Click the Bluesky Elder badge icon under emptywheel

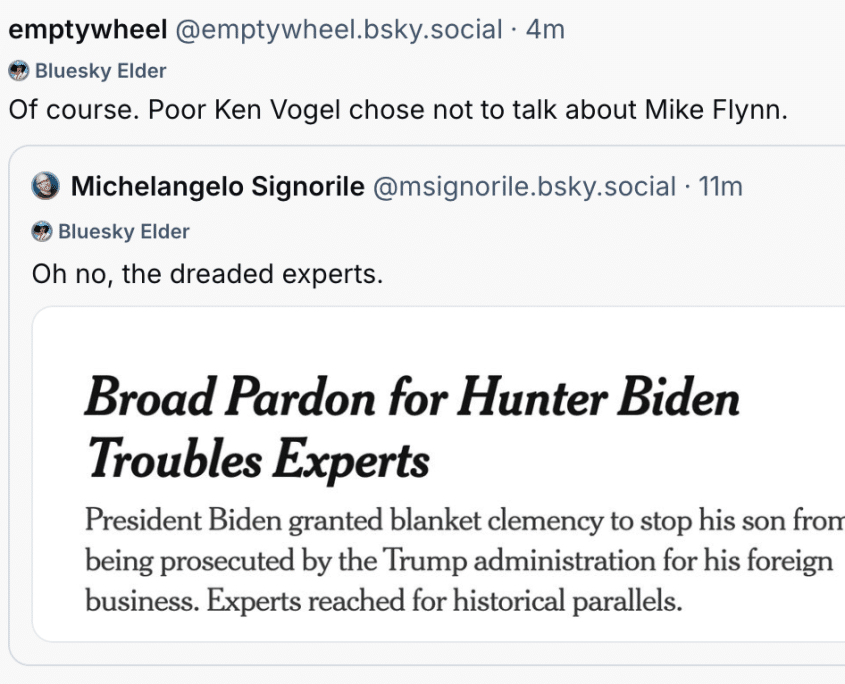click(18, 71)
